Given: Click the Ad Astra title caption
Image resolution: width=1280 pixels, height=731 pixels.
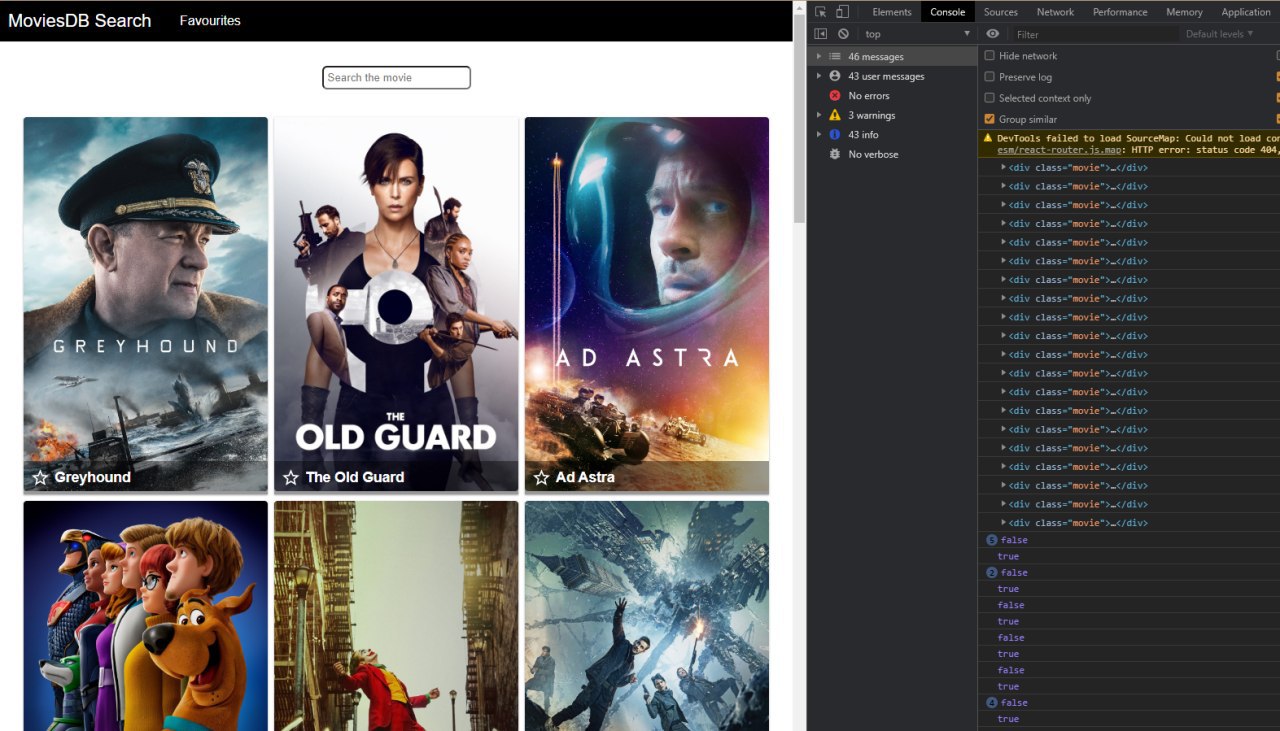Looking at the screenshot, I should (x=585, y=478).
